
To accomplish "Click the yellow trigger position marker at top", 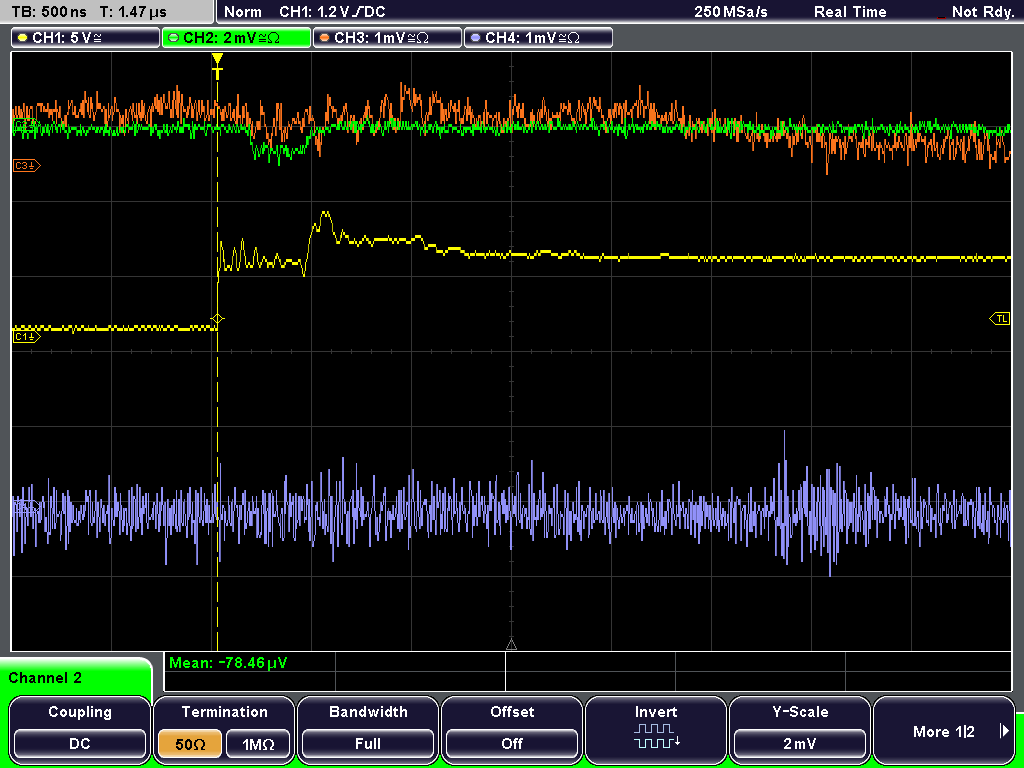I will 217,65.
